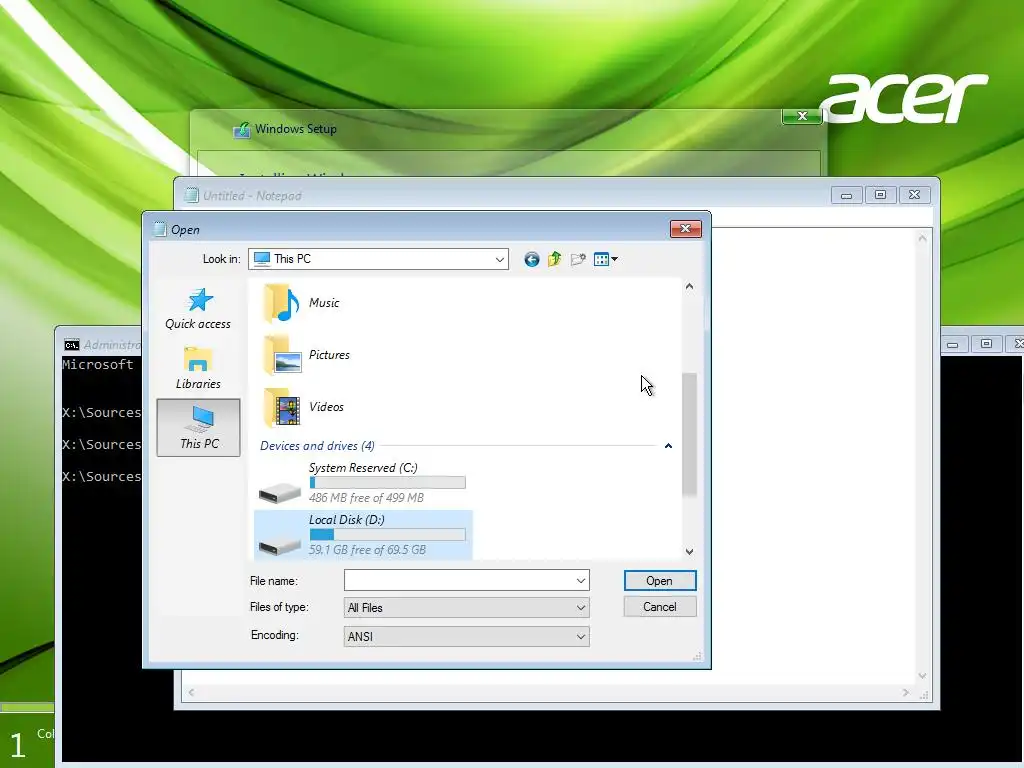
Task: Click the 59.1 GB free of 69.5 GB text
Action: click(x=367, y=550)
